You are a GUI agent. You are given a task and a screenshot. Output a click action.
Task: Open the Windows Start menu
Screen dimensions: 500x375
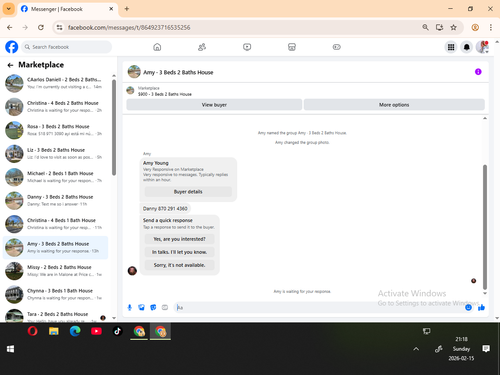coord(10,349)
